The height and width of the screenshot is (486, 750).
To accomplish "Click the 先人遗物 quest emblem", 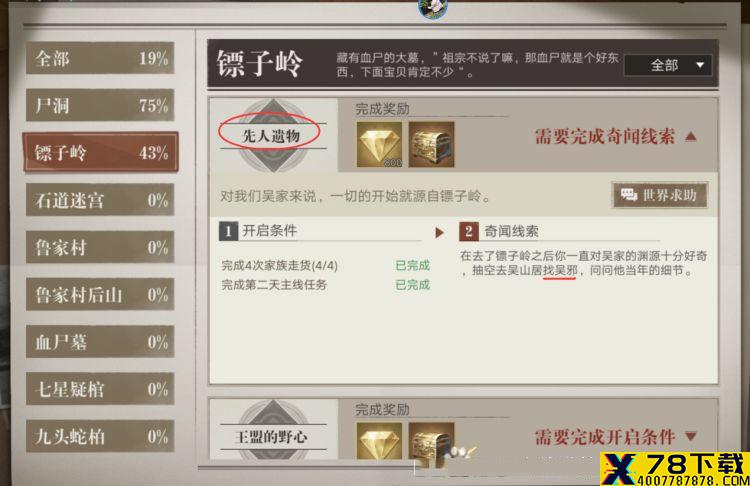I will pyautogui.click(x=273, y=136).
